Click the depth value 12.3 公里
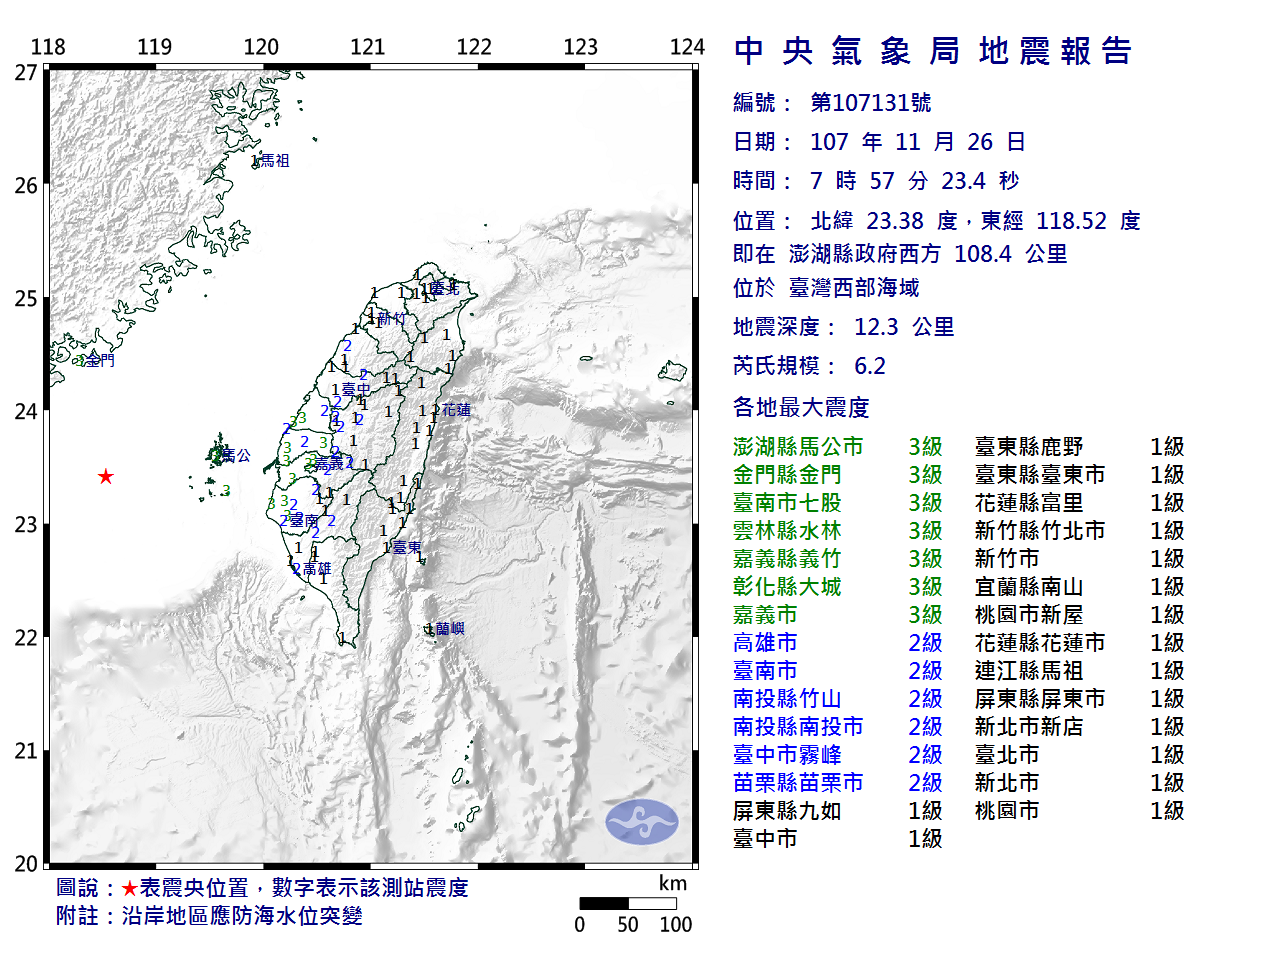Screen dimensions: 1280x960 tap(904, 327)
